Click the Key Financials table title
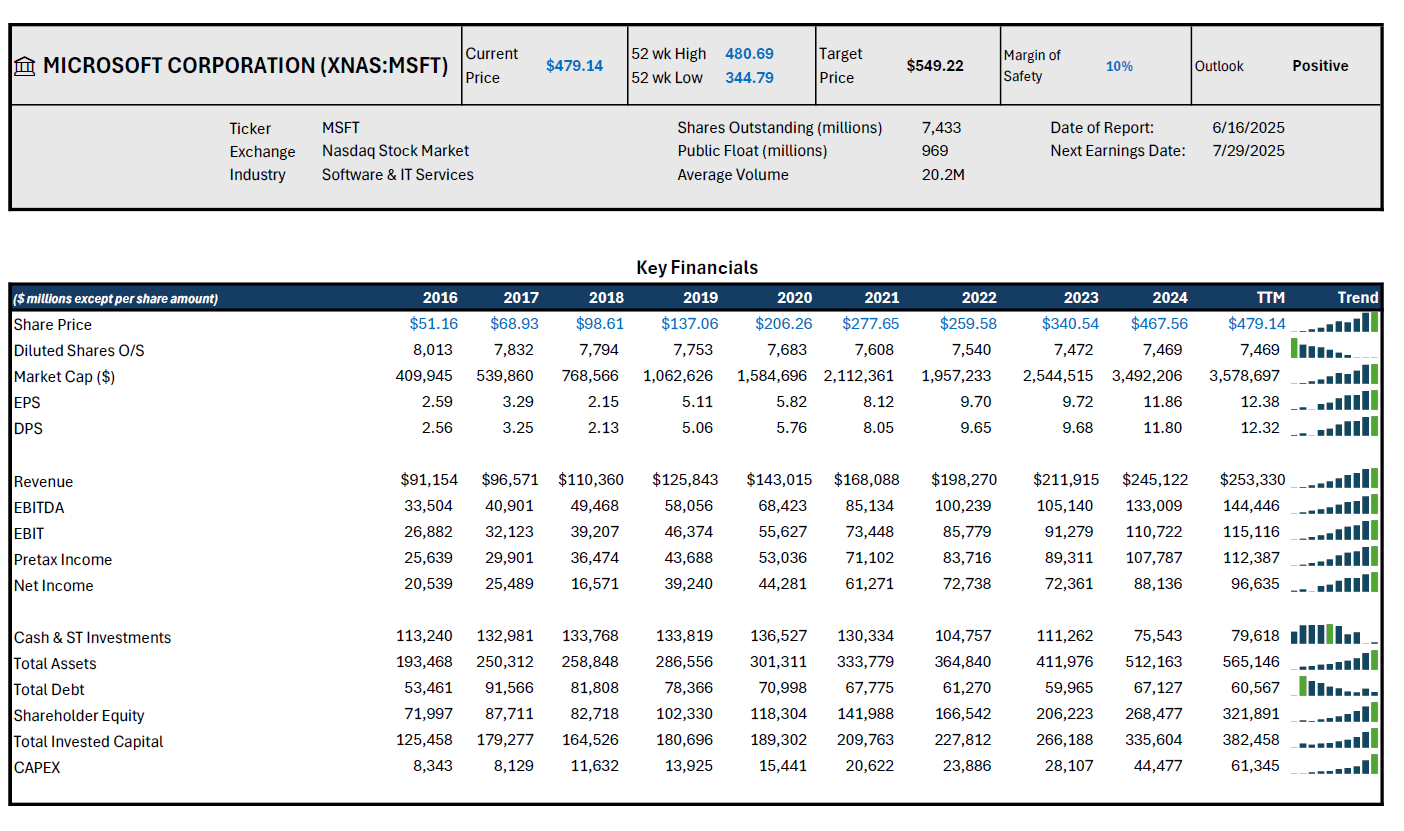Viewport: 1404px width, 831px height. (697, 268)
